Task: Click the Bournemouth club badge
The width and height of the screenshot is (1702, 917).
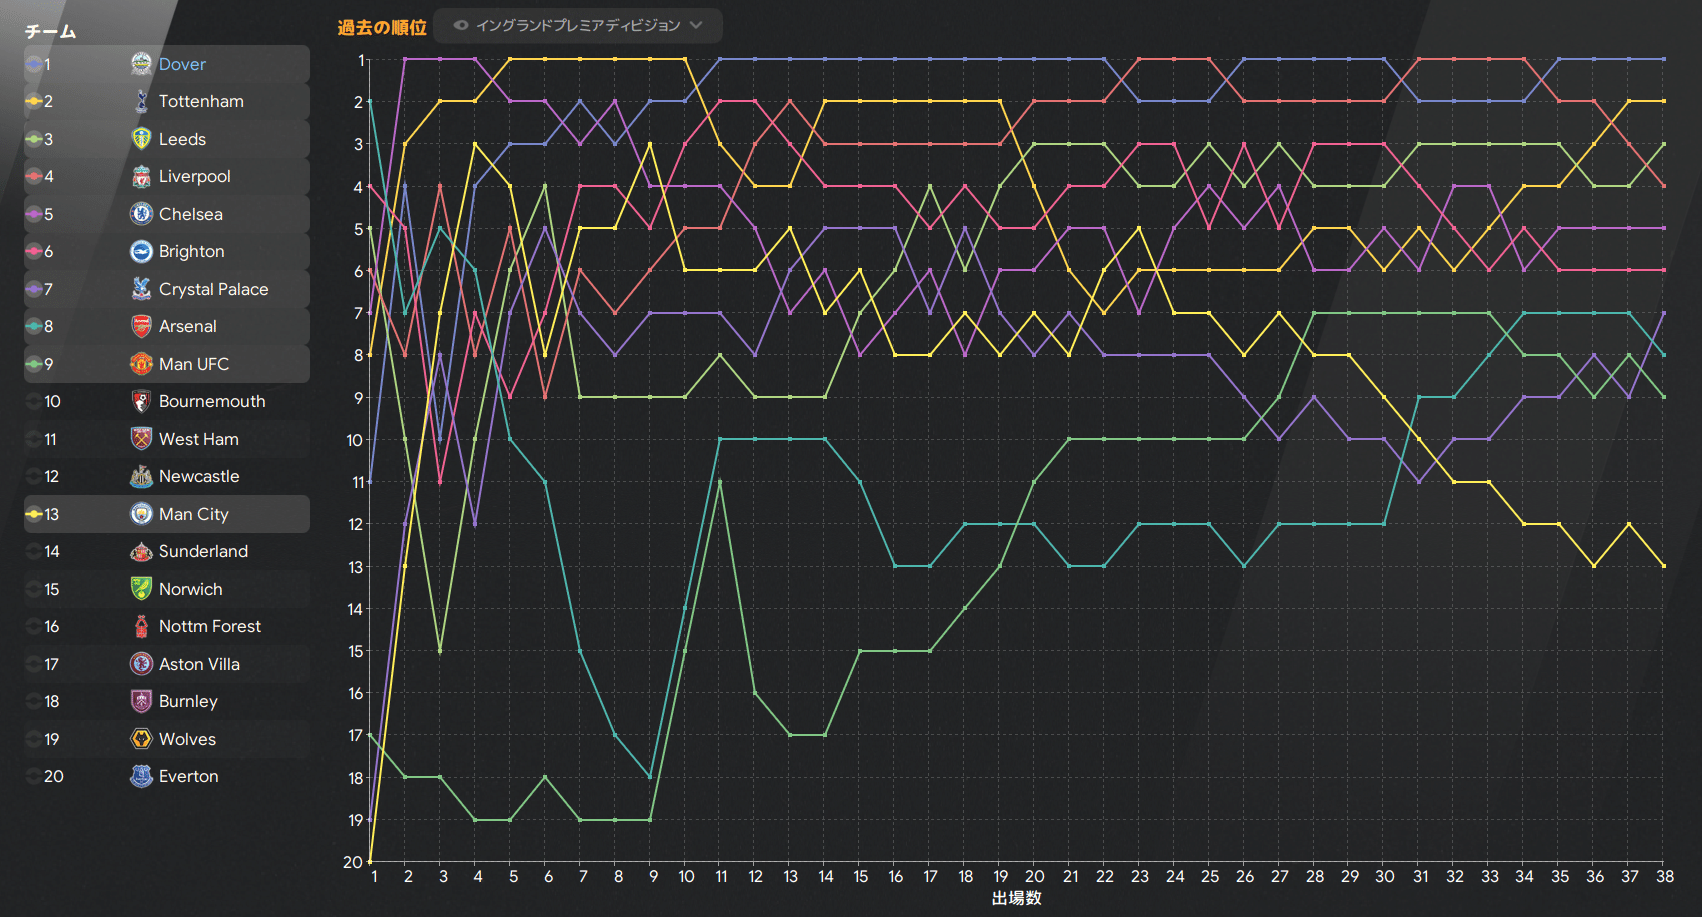Action: click(141, 401)
